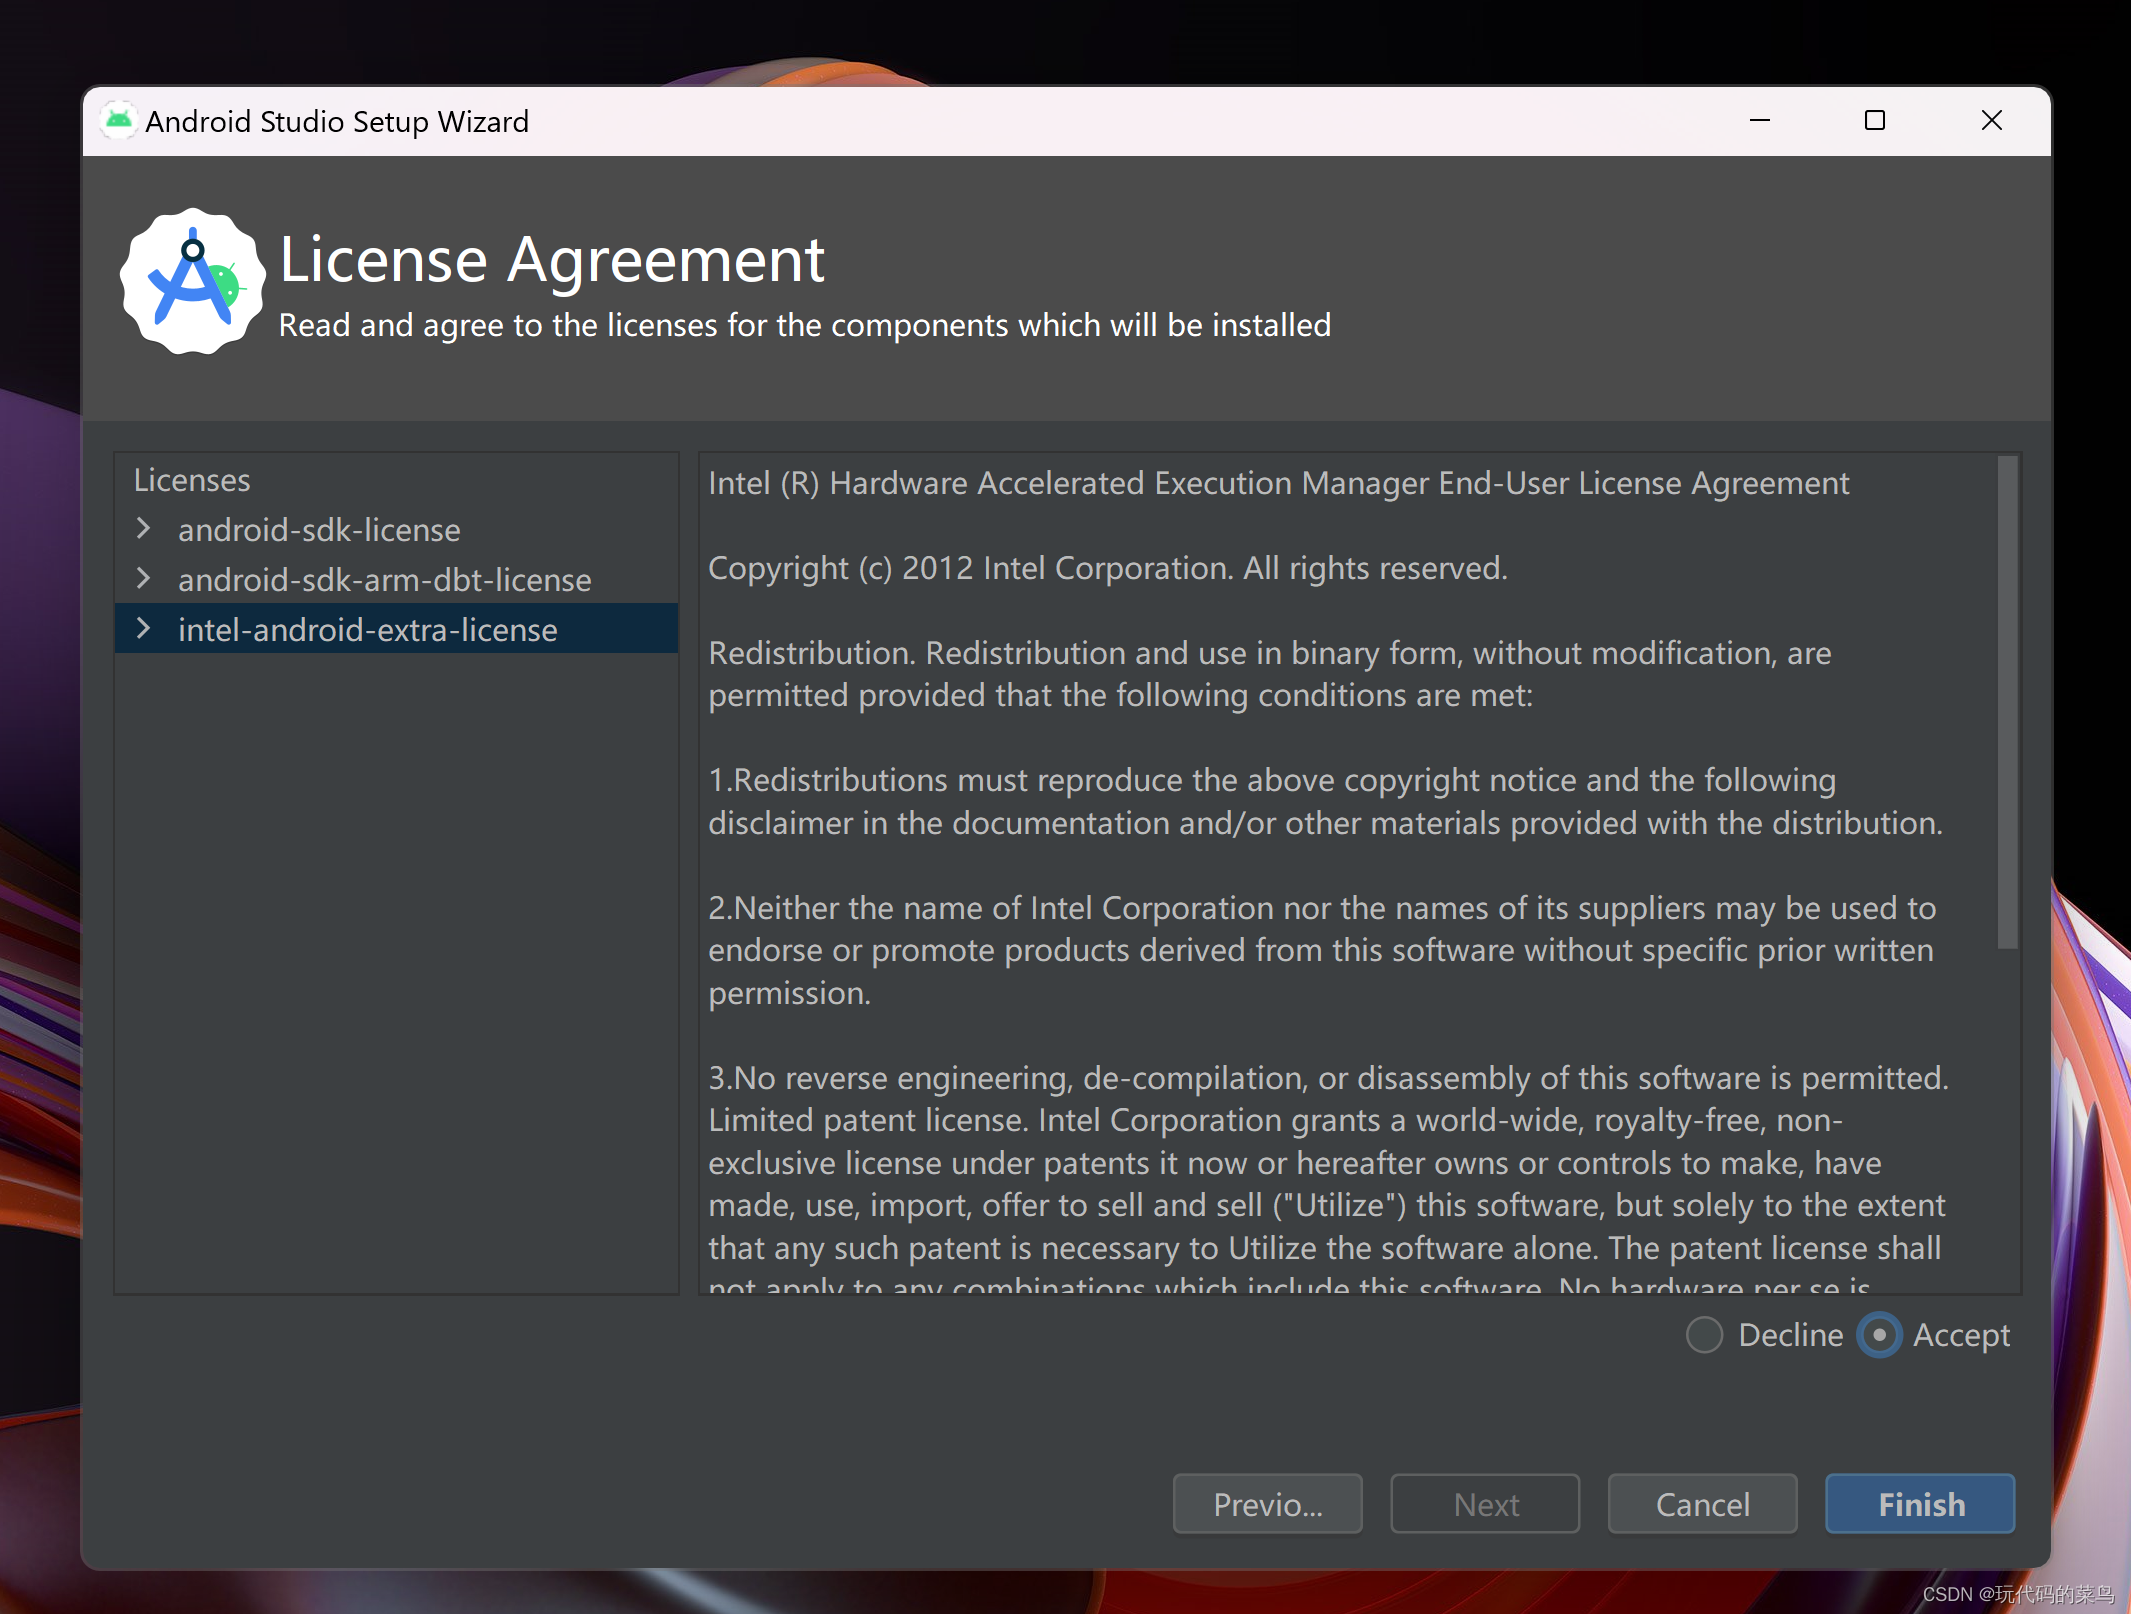Image resolution: width=2131 pixels, height=1614 pixels.
Task: Expand intel-android-extra-license chevron
Action: (x=143, y=629)
